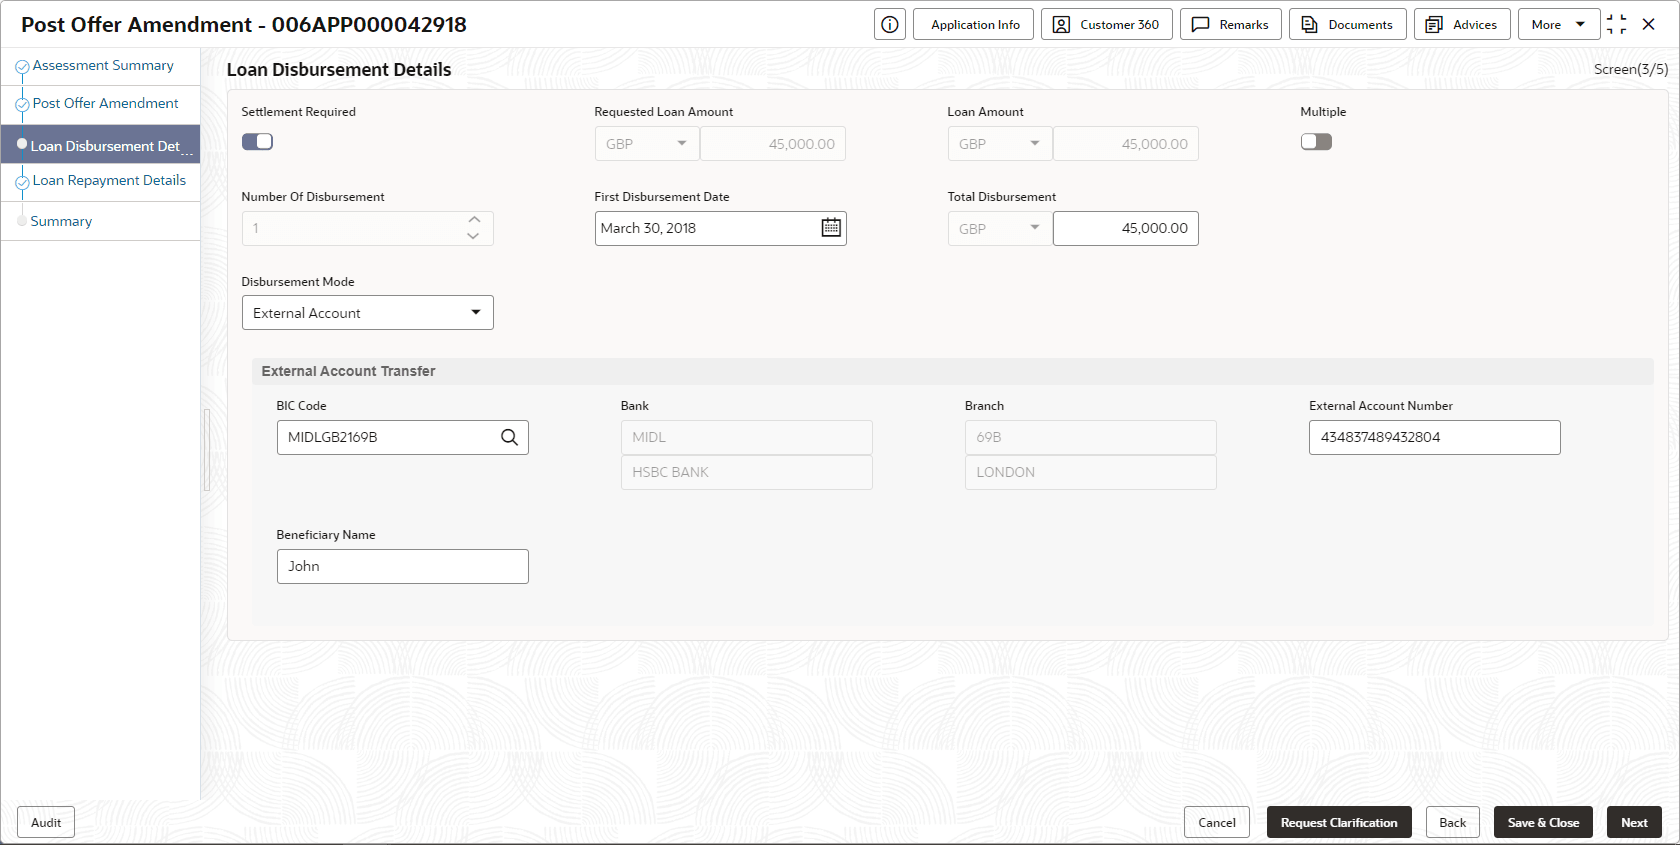Click the First Disbursement Date field
Viewport: 1680px width, 845px height.
(720, 228)
